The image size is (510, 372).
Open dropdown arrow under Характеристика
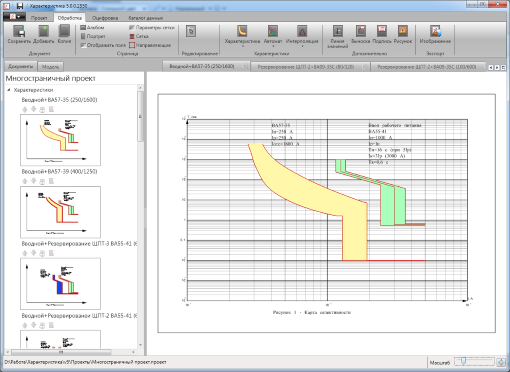[243, 46]
